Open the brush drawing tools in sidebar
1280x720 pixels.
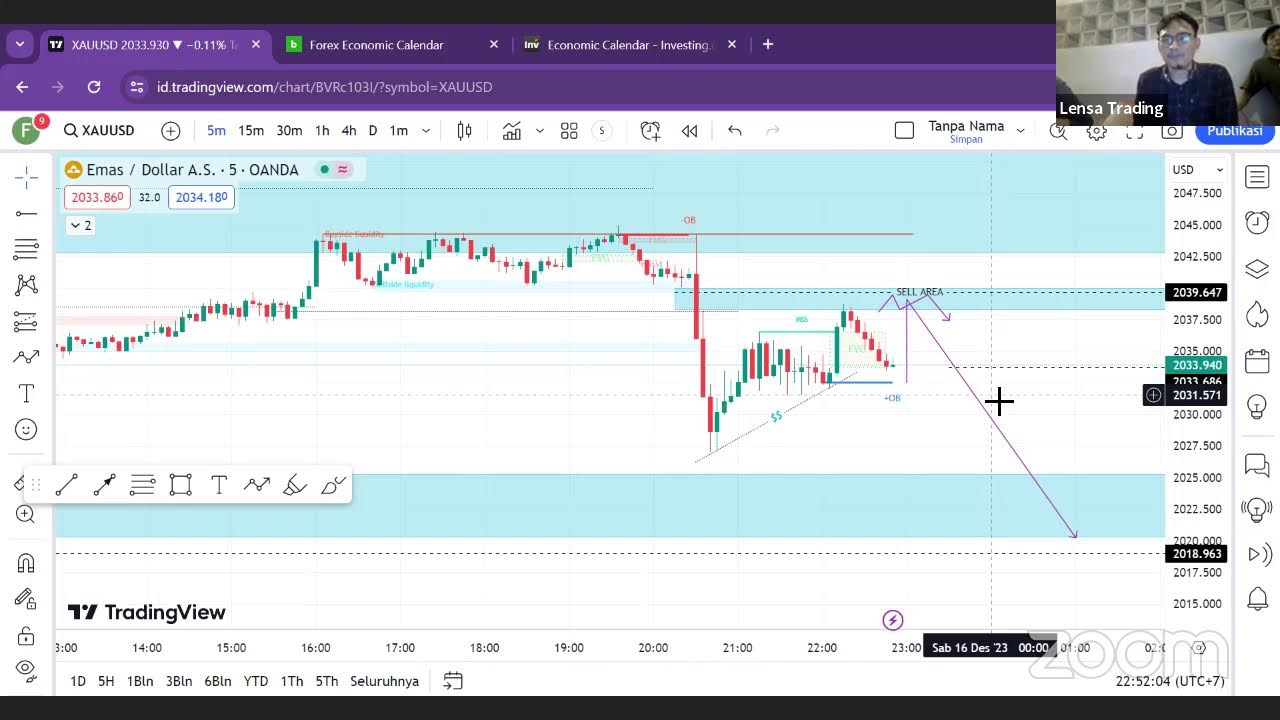pyautogui.click(x=26, y=357)
